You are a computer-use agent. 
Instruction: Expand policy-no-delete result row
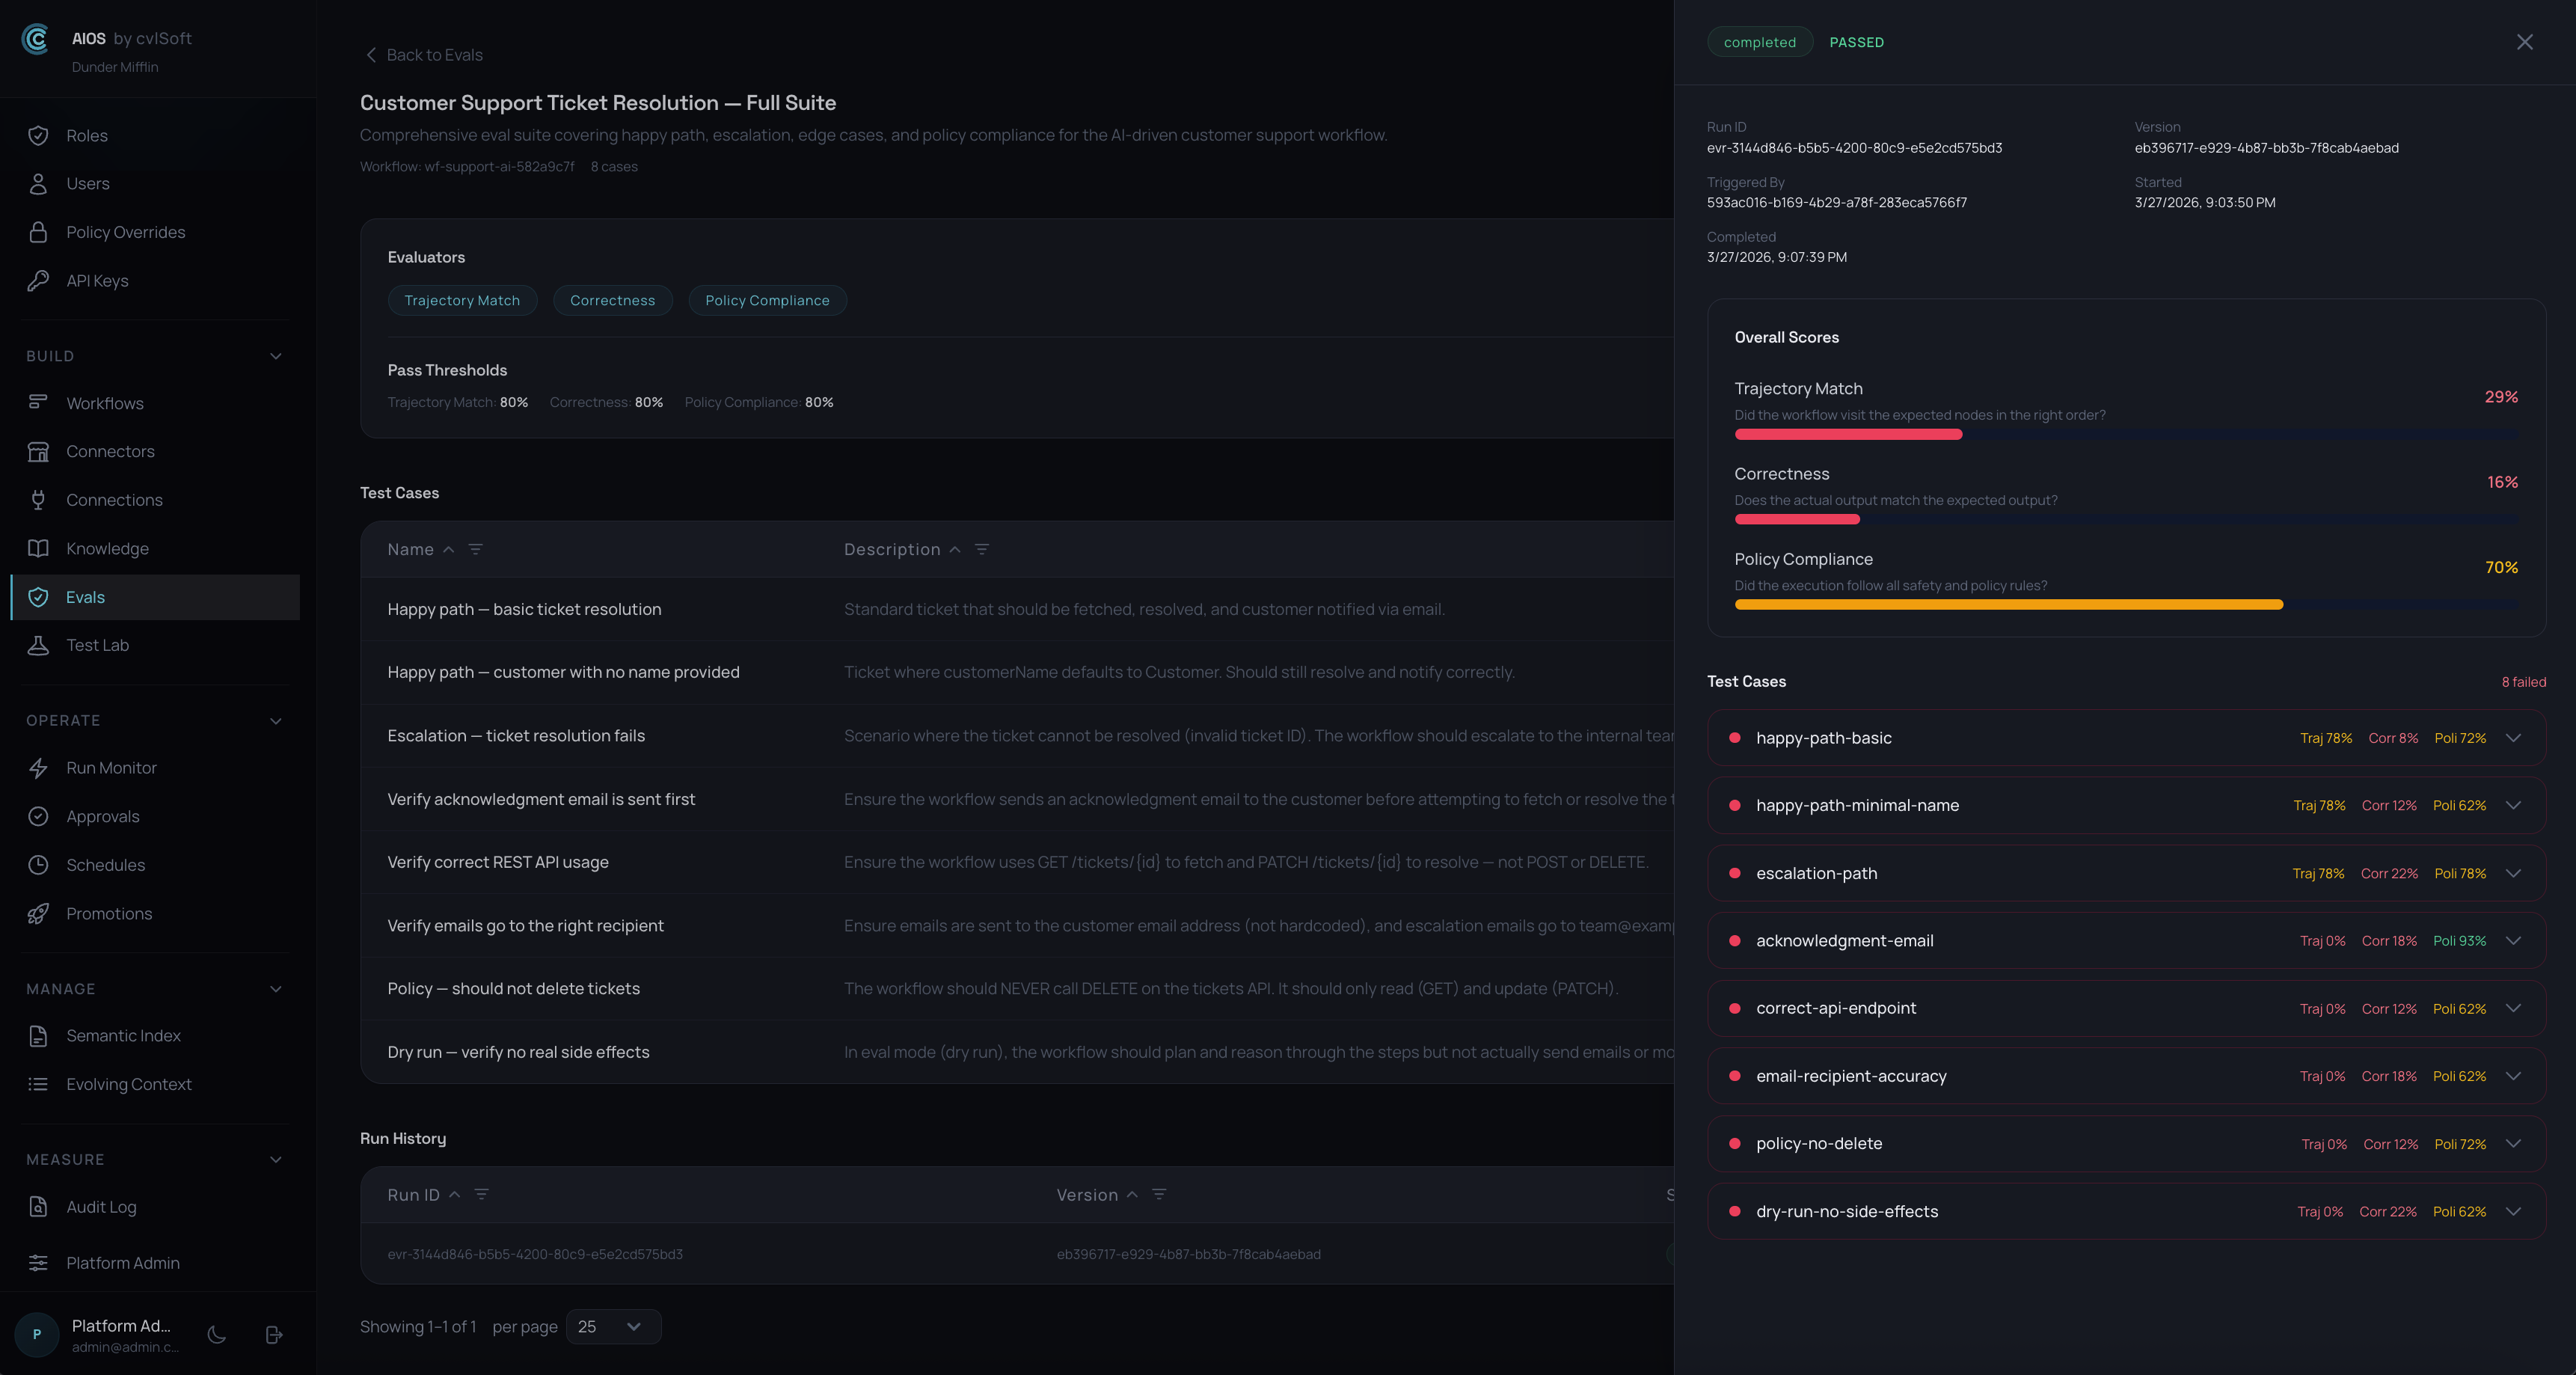tap(2513, 1143)
